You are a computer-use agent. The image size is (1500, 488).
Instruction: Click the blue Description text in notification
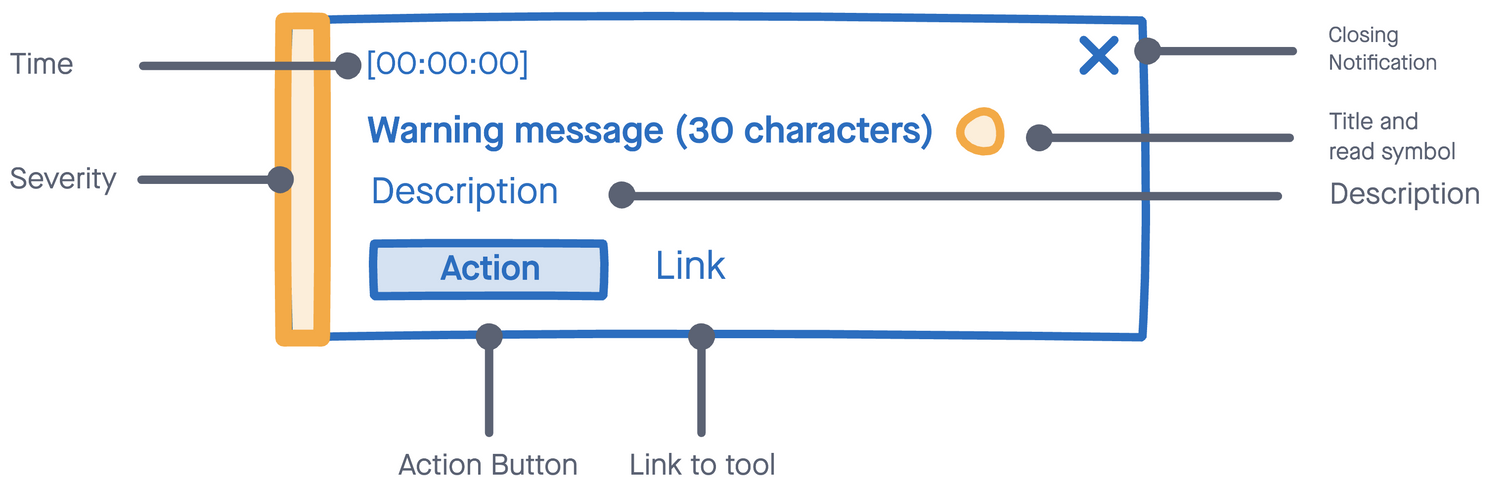(464, 191)
